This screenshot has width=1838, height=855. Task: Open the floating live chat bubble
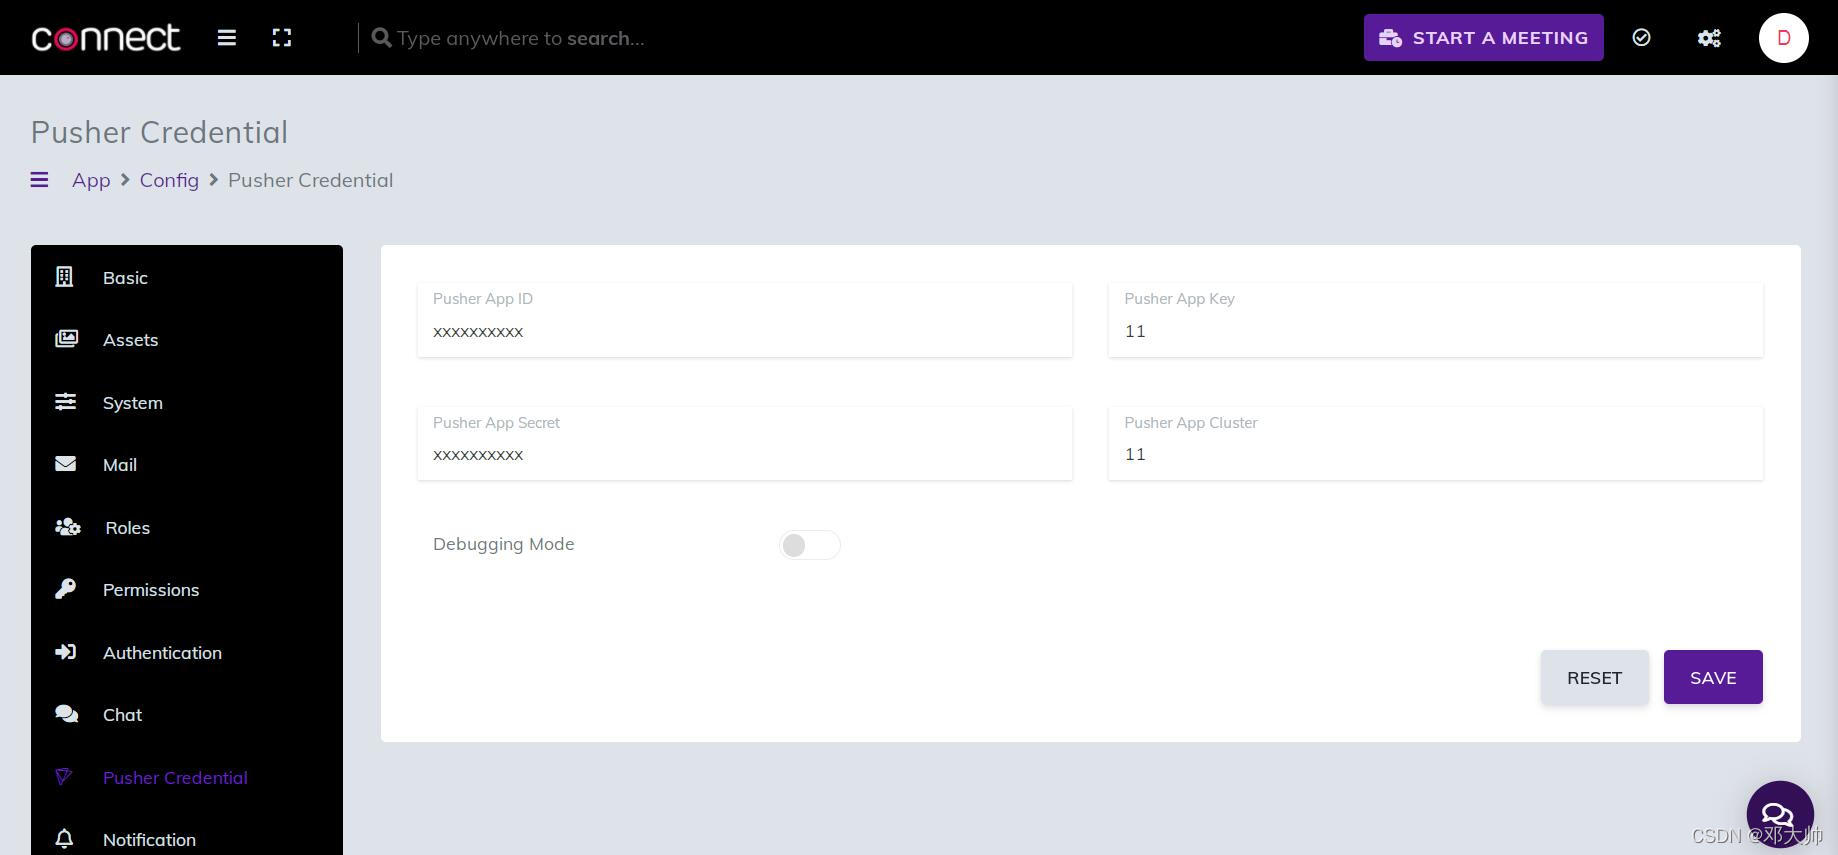1779,814
